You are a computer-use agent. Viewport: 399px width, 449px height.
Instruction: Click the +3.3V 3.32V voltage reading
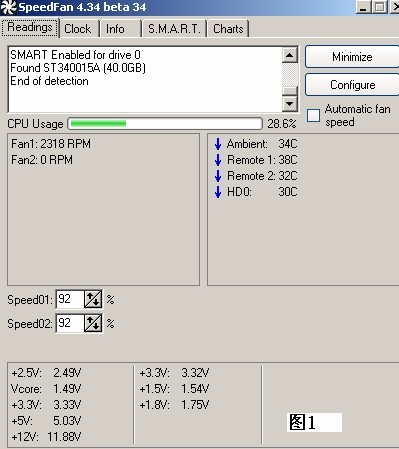pyautogui.click(x=174, y=373)
